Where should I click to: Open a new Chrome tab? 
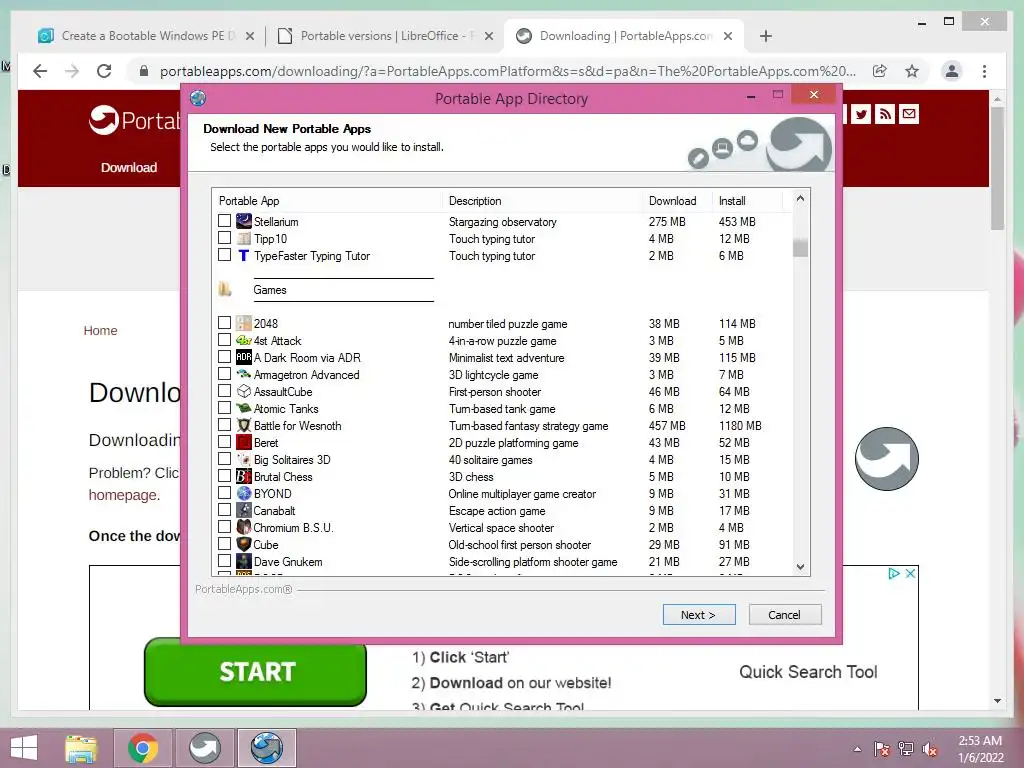(x=766, y=36)
